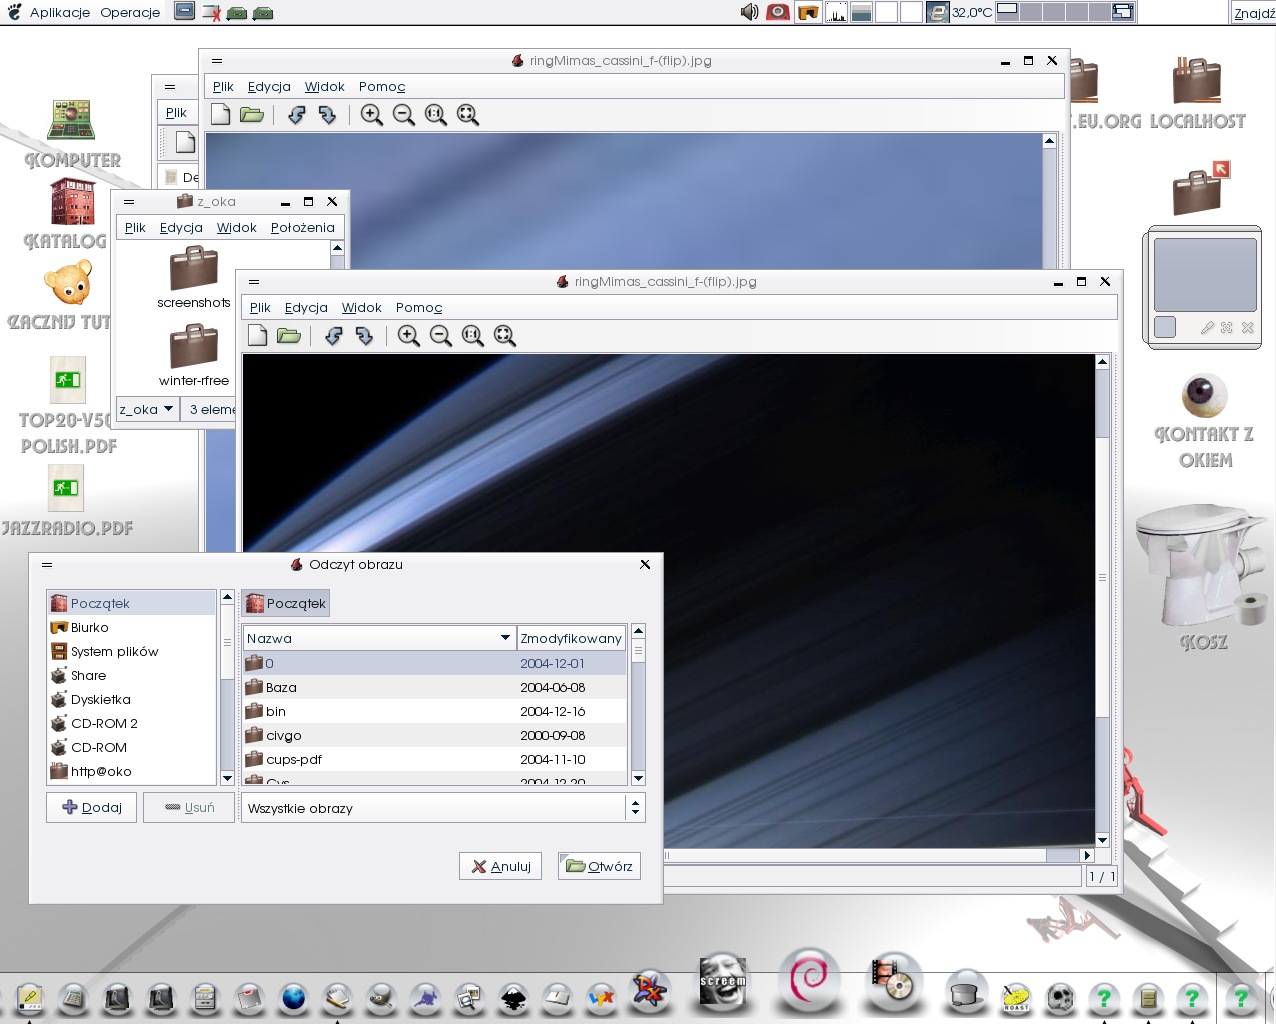Zoom out on front ringMimas image
The height and width of the screenshot is (1024, 1276).
440,336
